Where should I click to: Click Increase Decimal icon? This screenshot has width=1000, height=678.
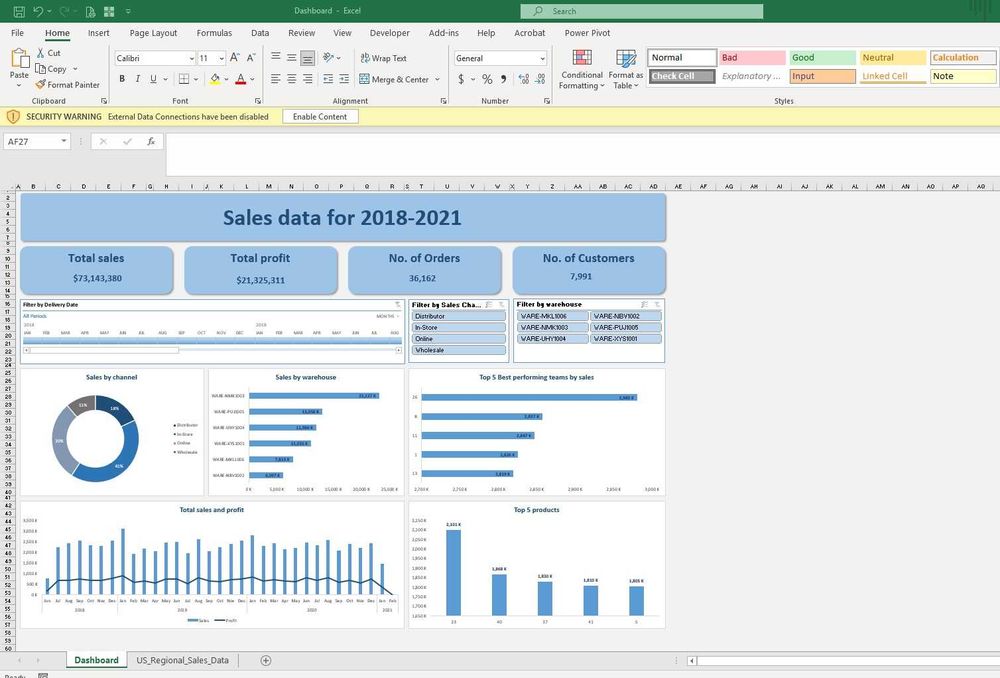tap(524, 79)
